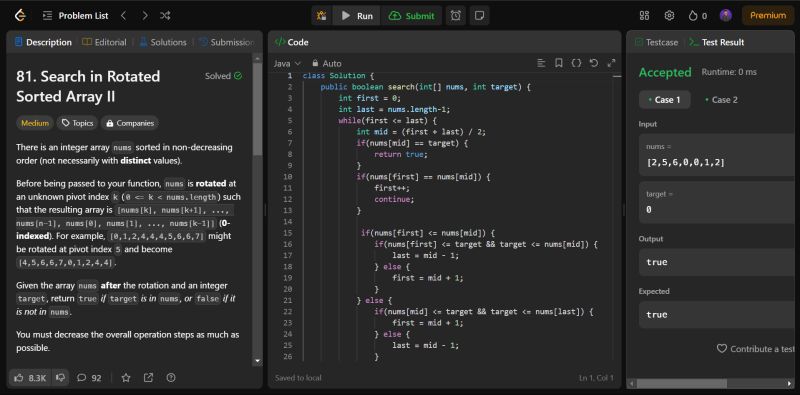Open the help question mark icon

[171, 378]
